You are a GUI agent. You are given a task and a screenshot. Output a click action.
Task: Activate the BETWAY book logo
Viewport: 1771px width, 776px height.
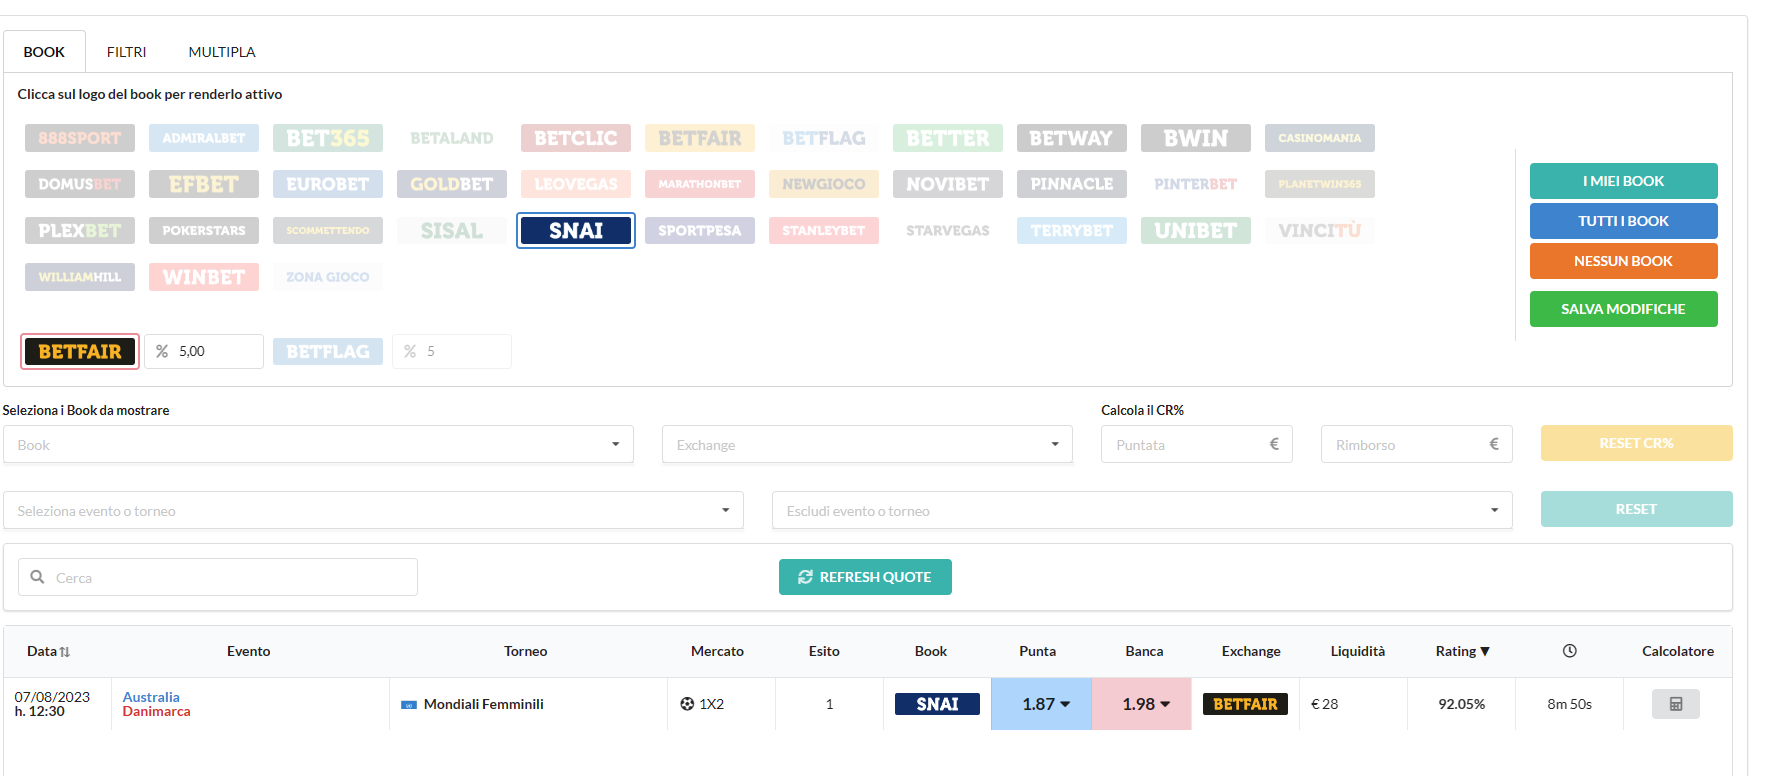click(1072, 138)
